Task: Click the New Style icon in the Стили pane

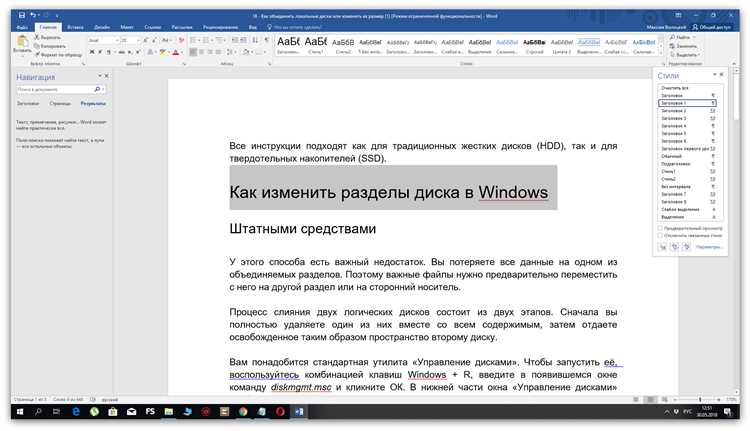Action: tap(662, 247)
